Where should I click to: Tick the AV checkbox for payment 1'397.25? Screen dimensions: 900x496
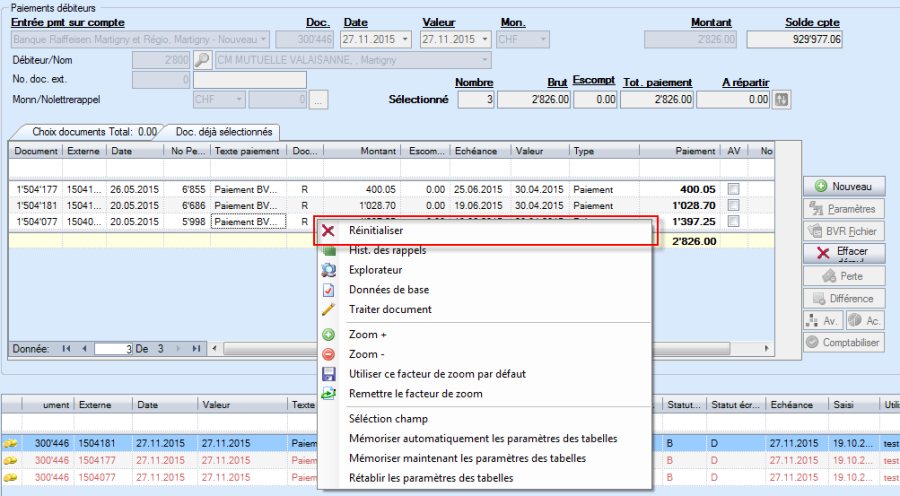734,221
